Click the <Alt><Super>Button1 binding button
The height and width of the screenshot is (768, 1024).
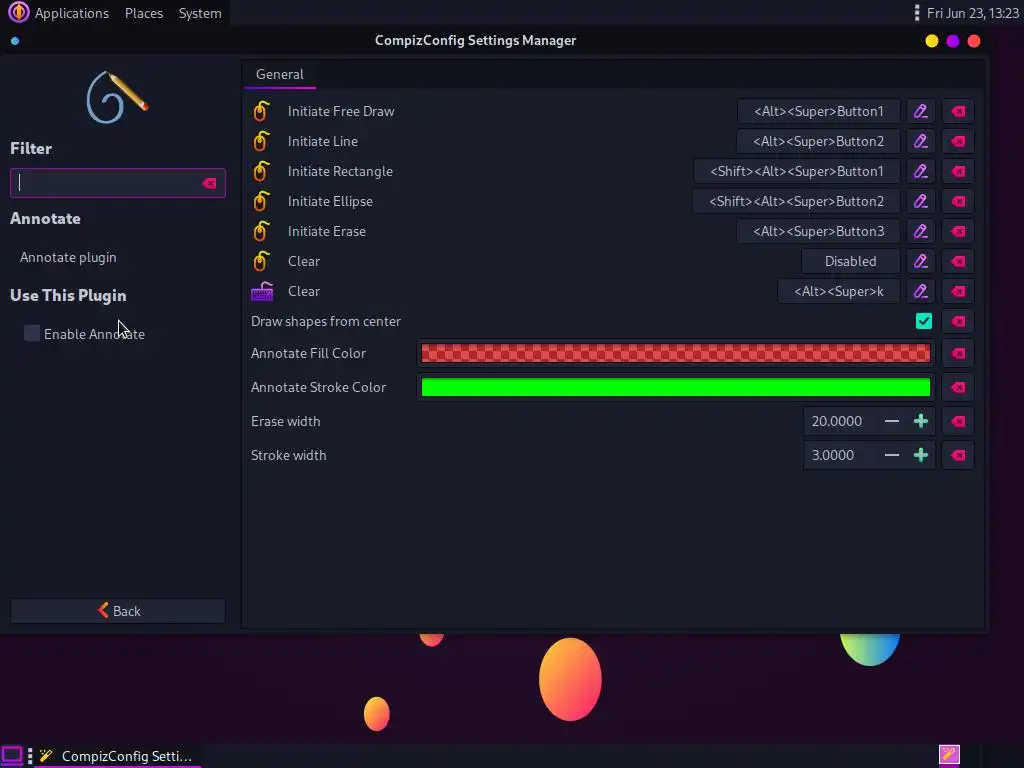tap(818, 111)
